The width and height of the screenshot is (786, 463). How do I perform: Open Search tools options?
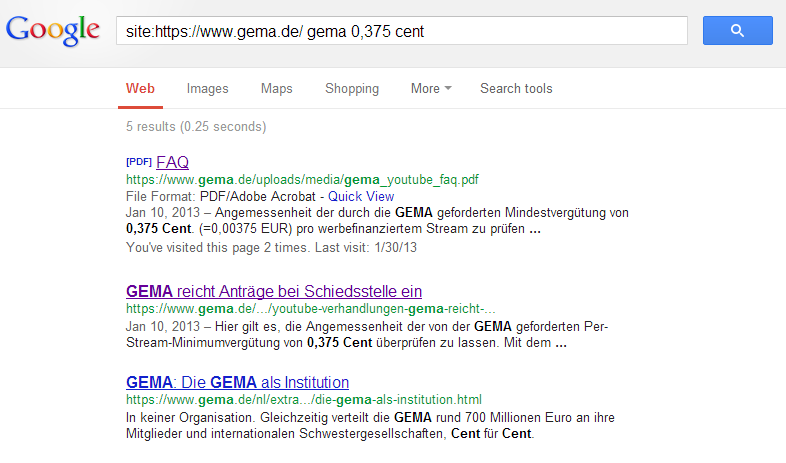click(516, 89)
